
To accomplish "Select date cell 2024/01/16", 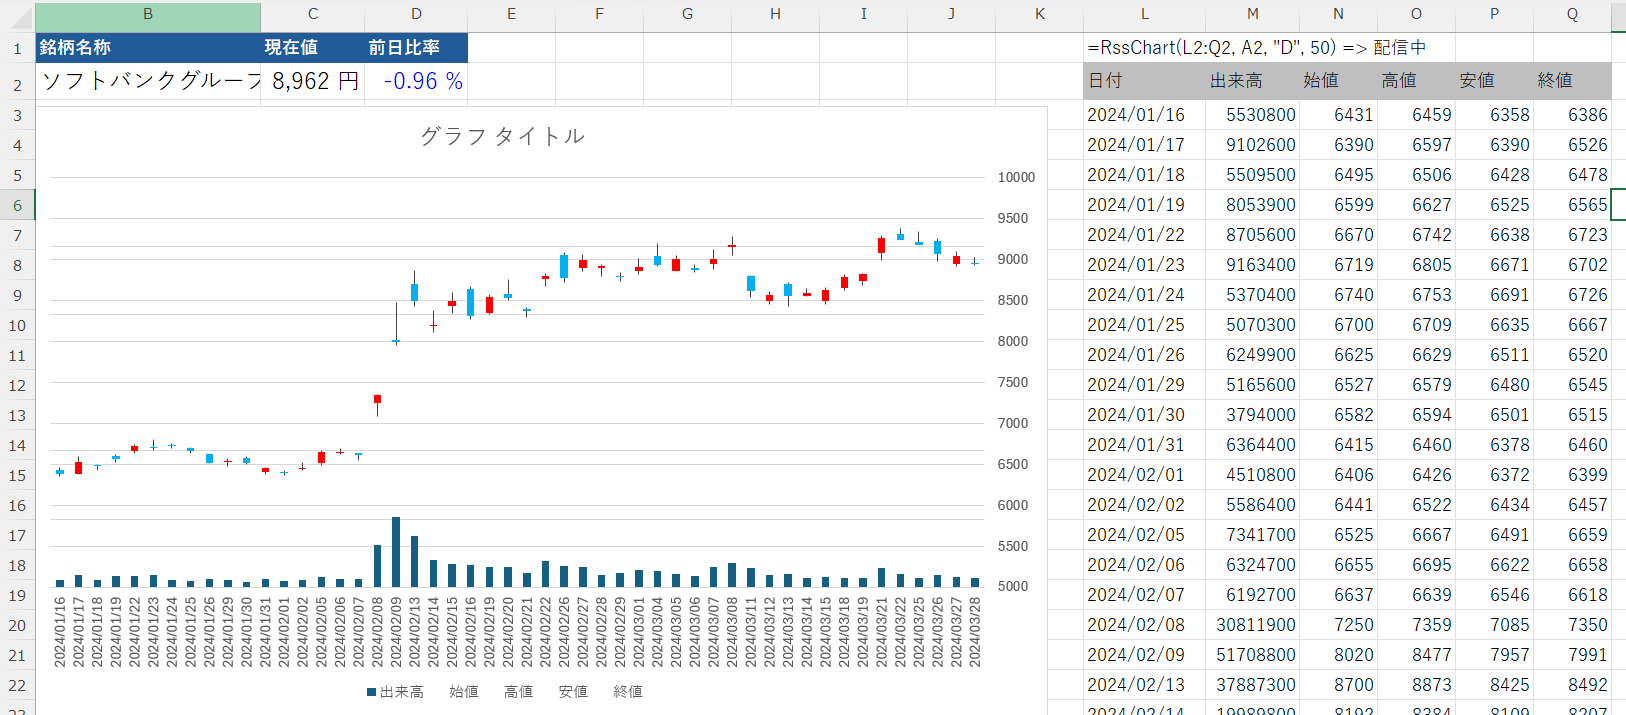I will (1144, 115).
